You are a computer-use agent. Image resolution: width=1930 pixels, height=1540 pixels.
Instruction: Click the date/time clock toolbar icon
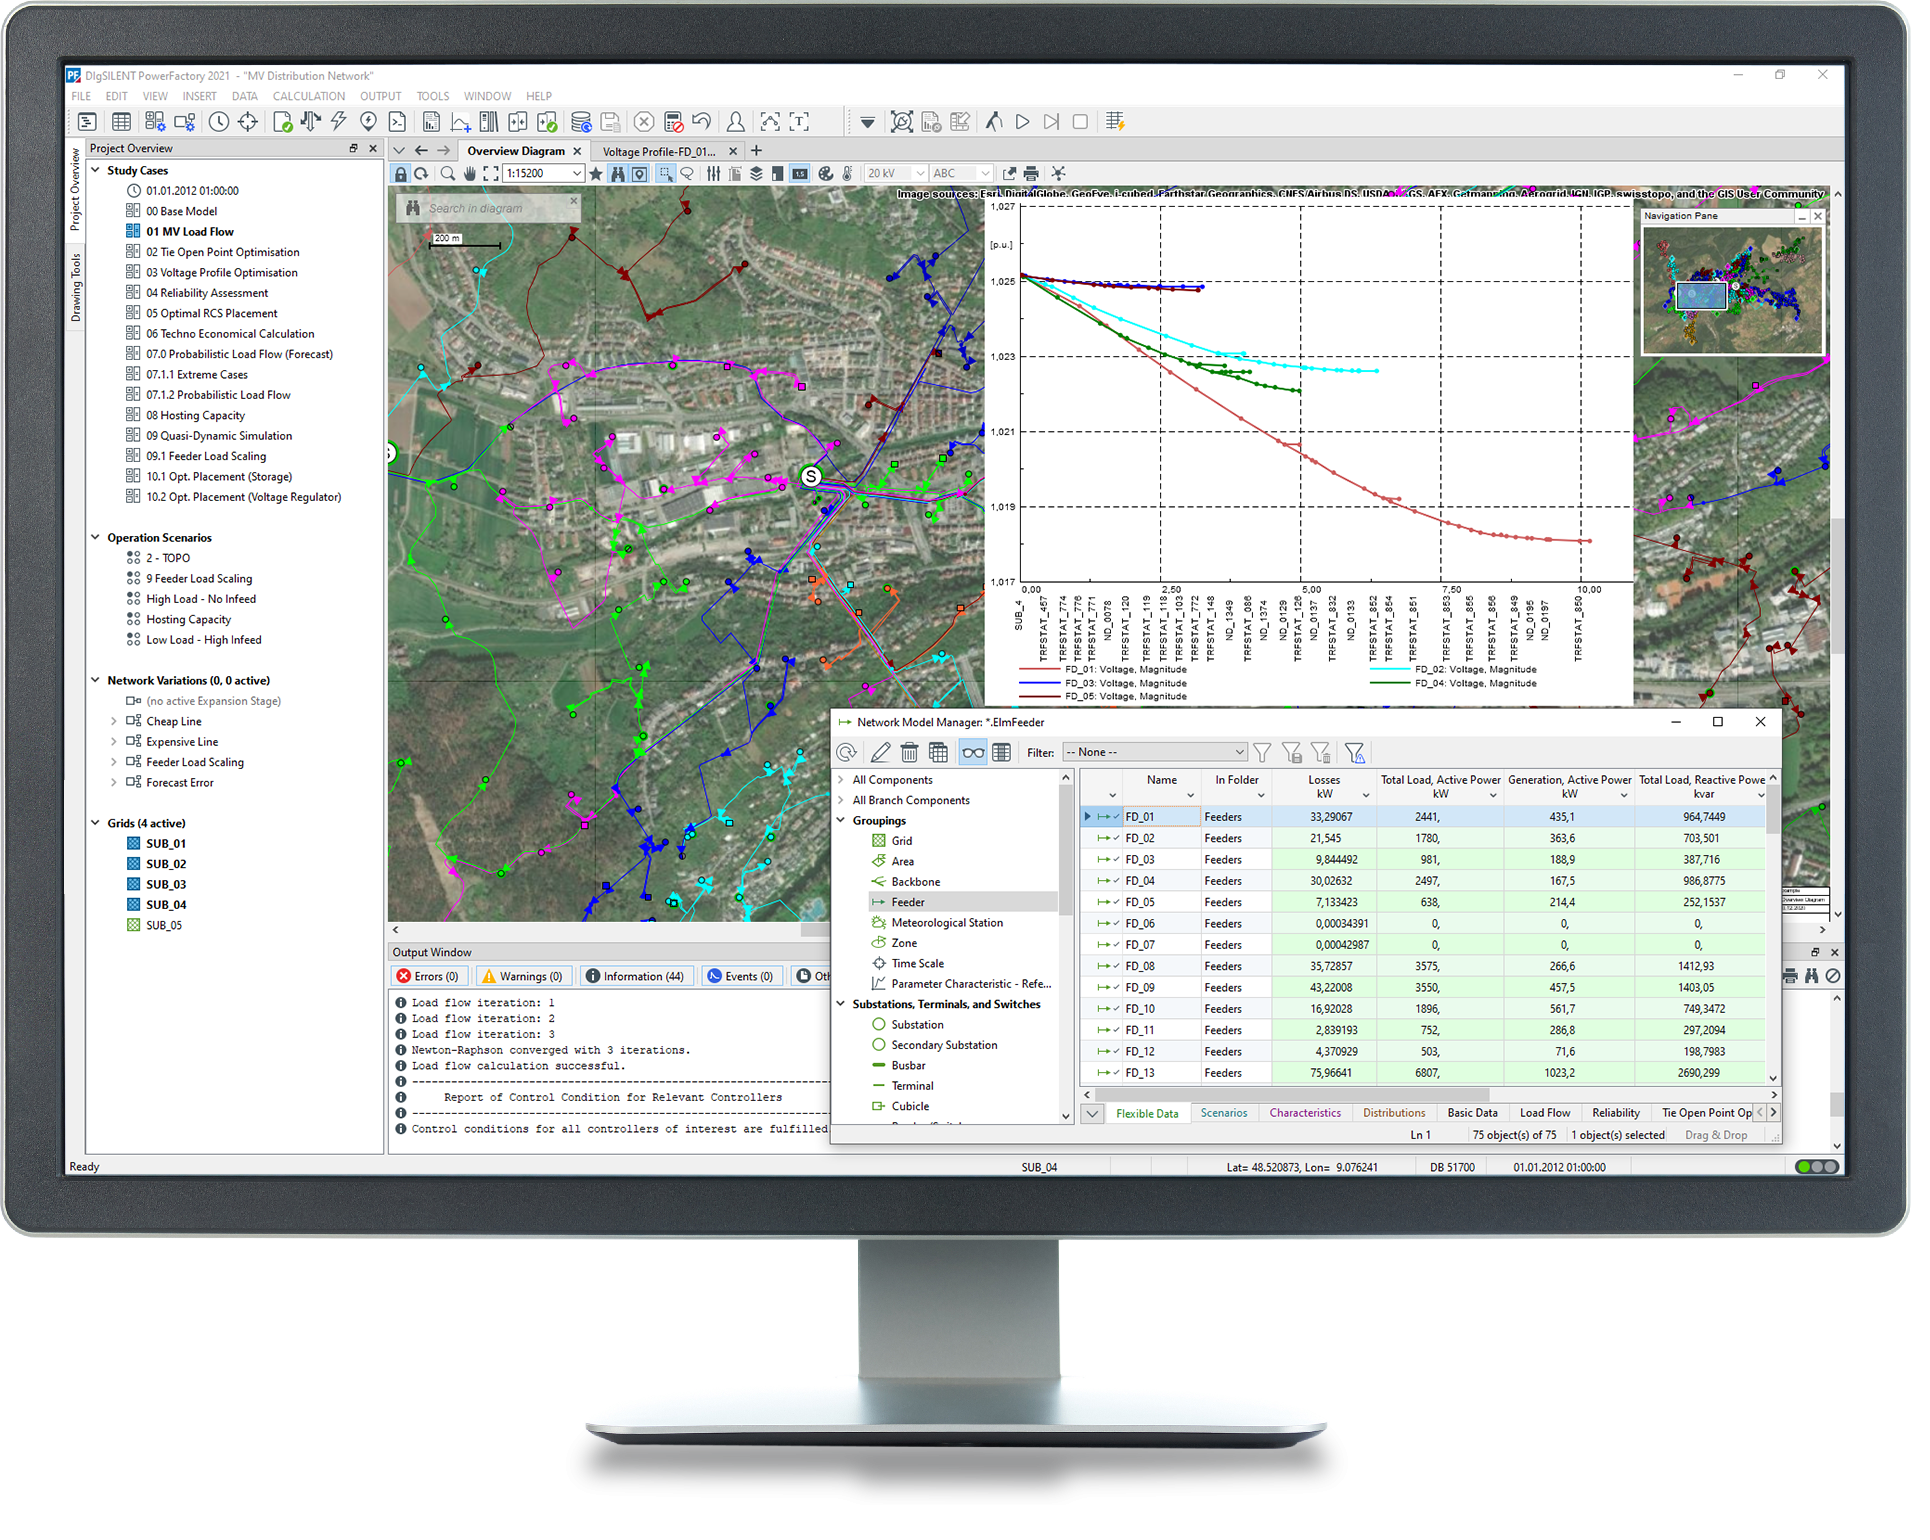(218, 122)
